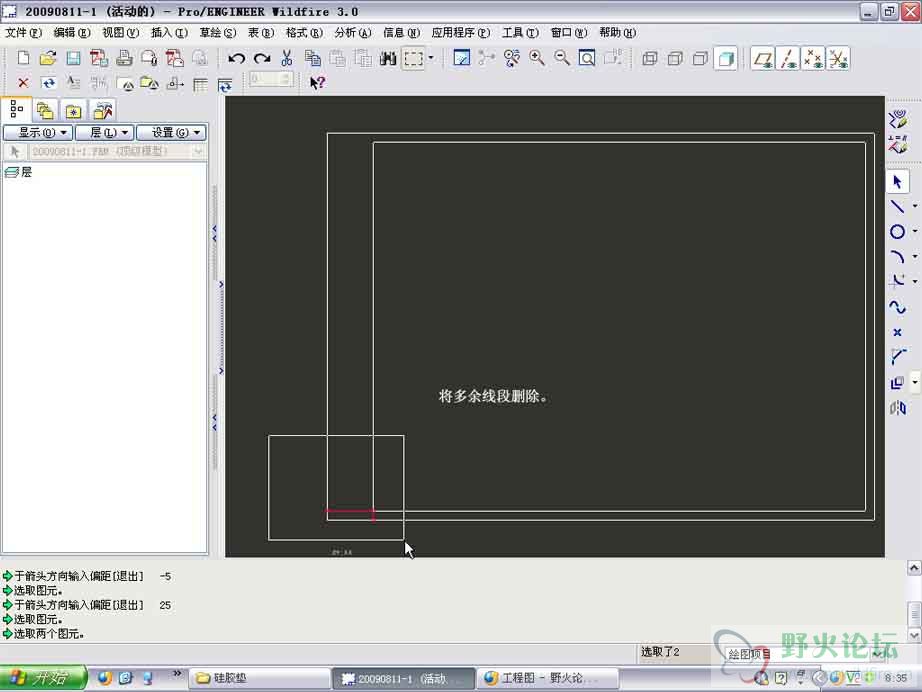Click the New file icon
922x692 pixels.
click(x=23, y=58)
